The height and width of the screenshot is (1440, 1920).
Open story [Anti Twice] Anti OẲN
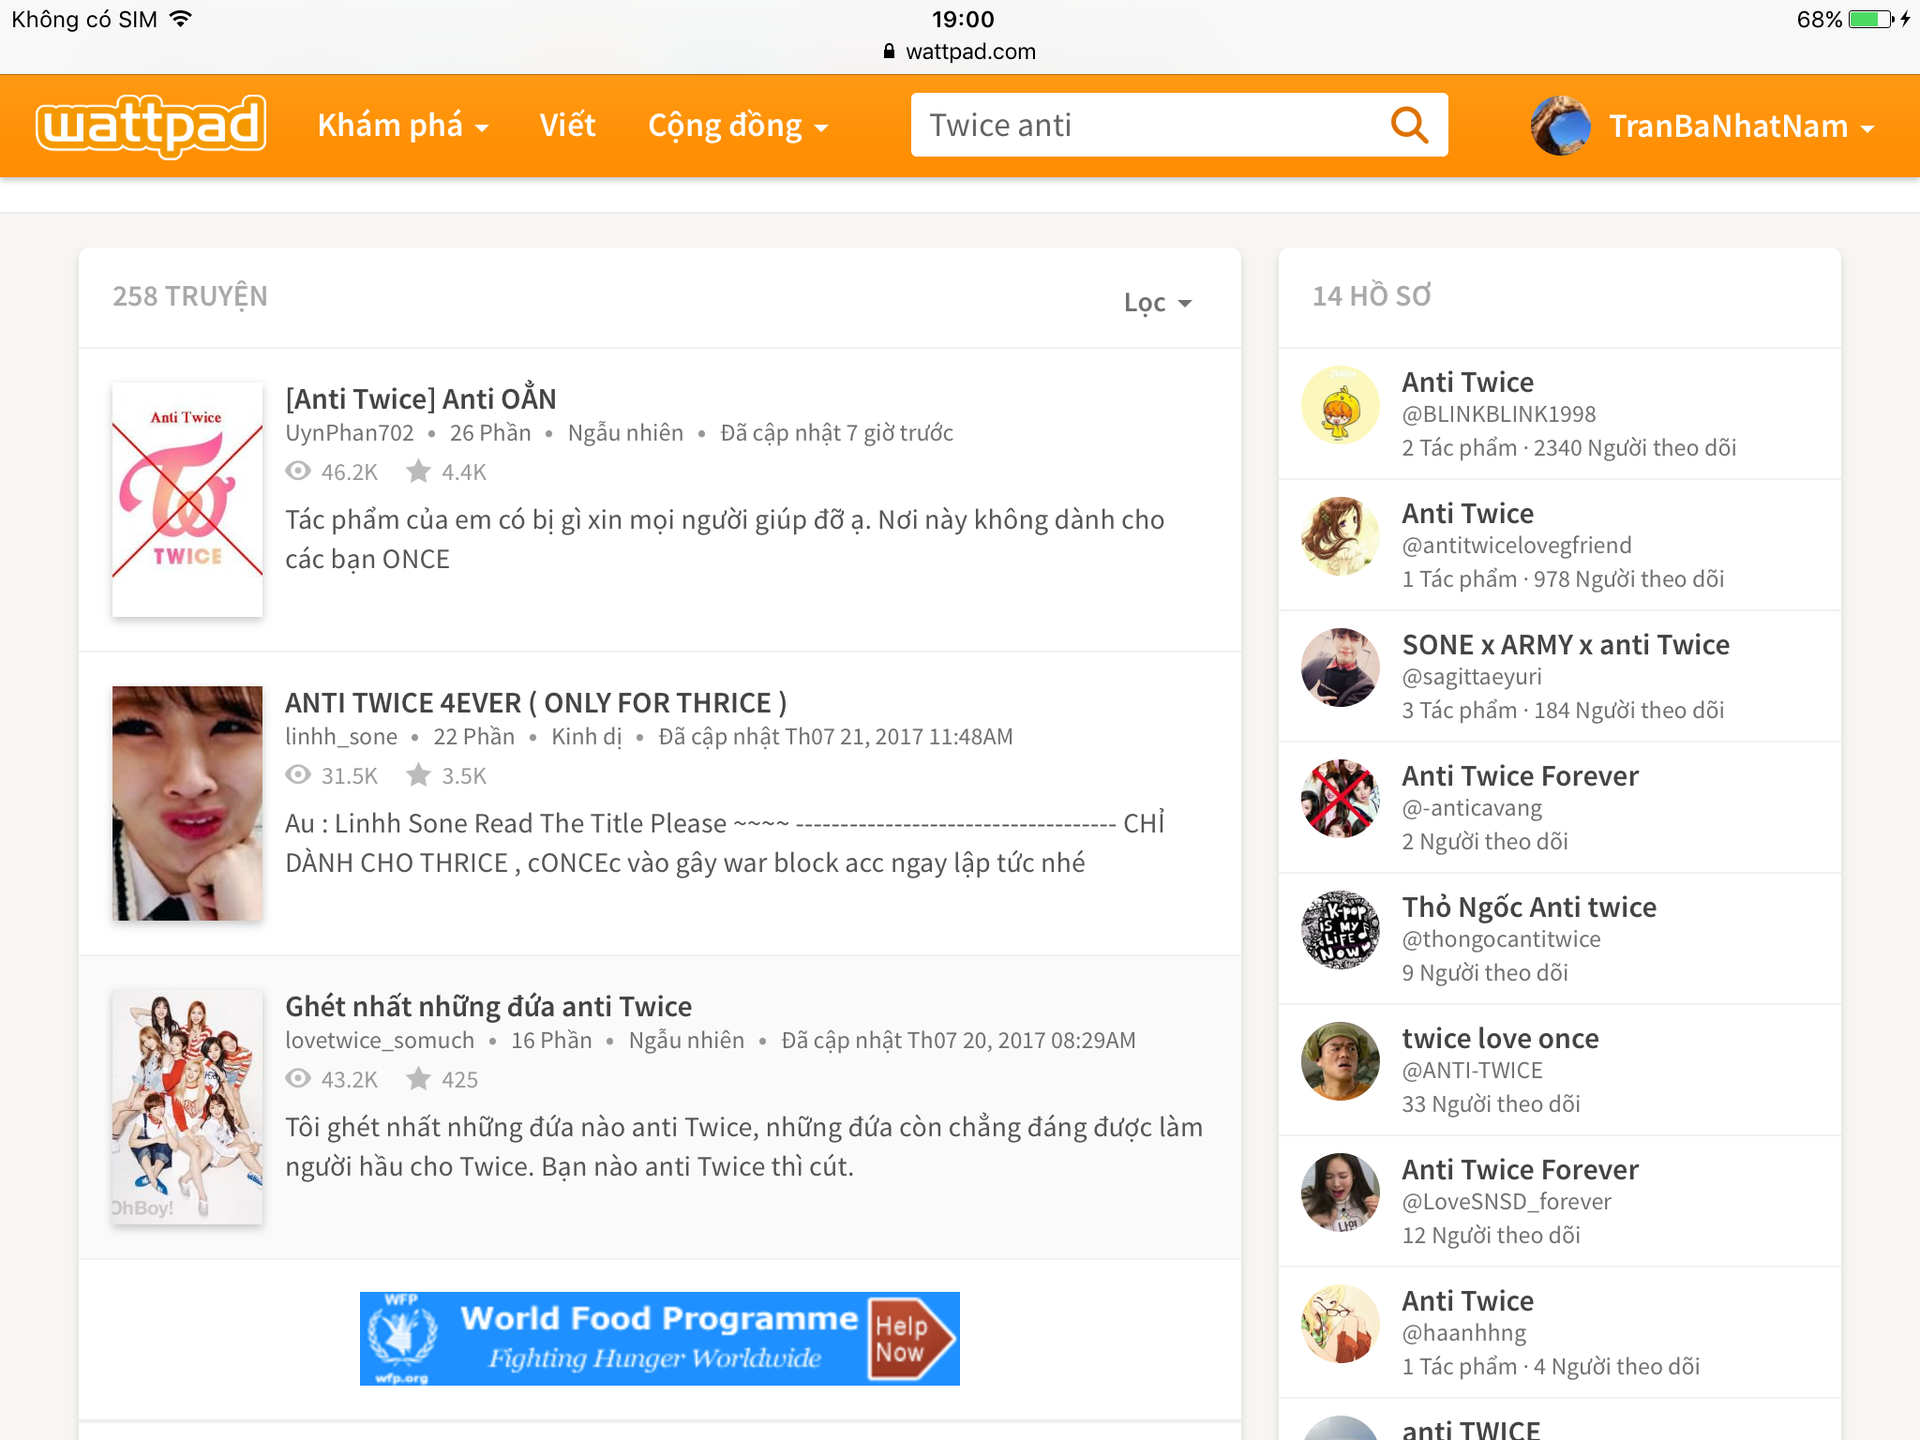pos(421,398)
